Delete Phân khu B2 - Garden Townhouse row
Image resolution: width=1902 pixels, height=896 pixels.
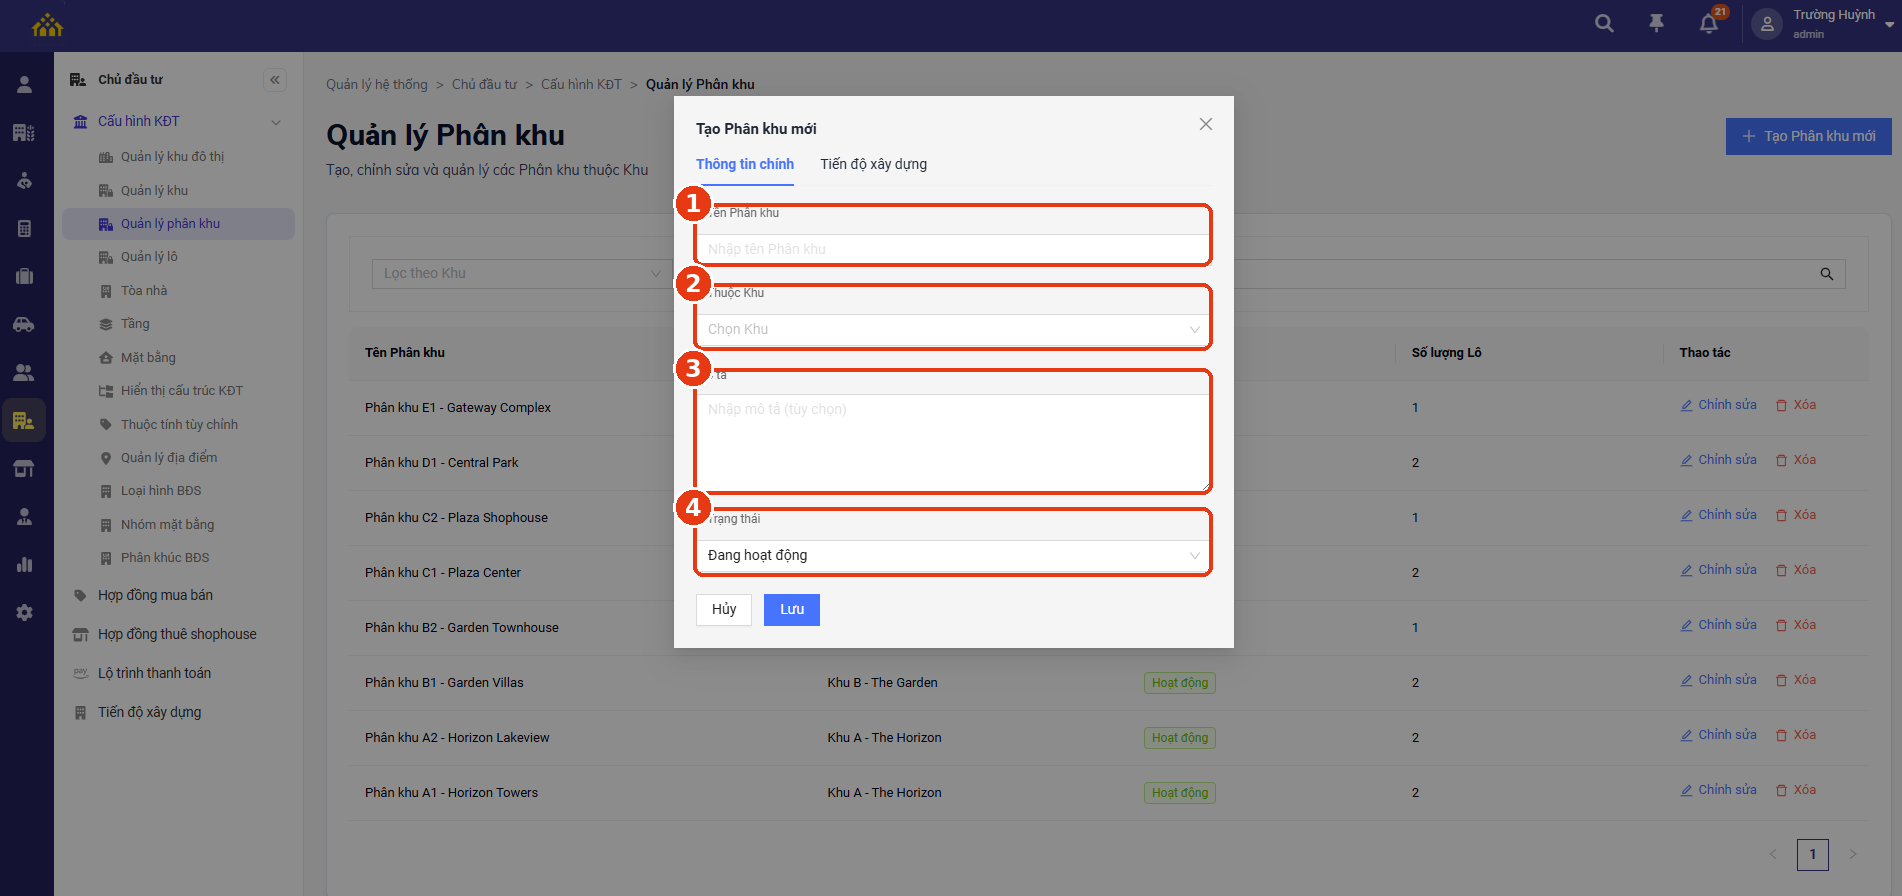1796,625
